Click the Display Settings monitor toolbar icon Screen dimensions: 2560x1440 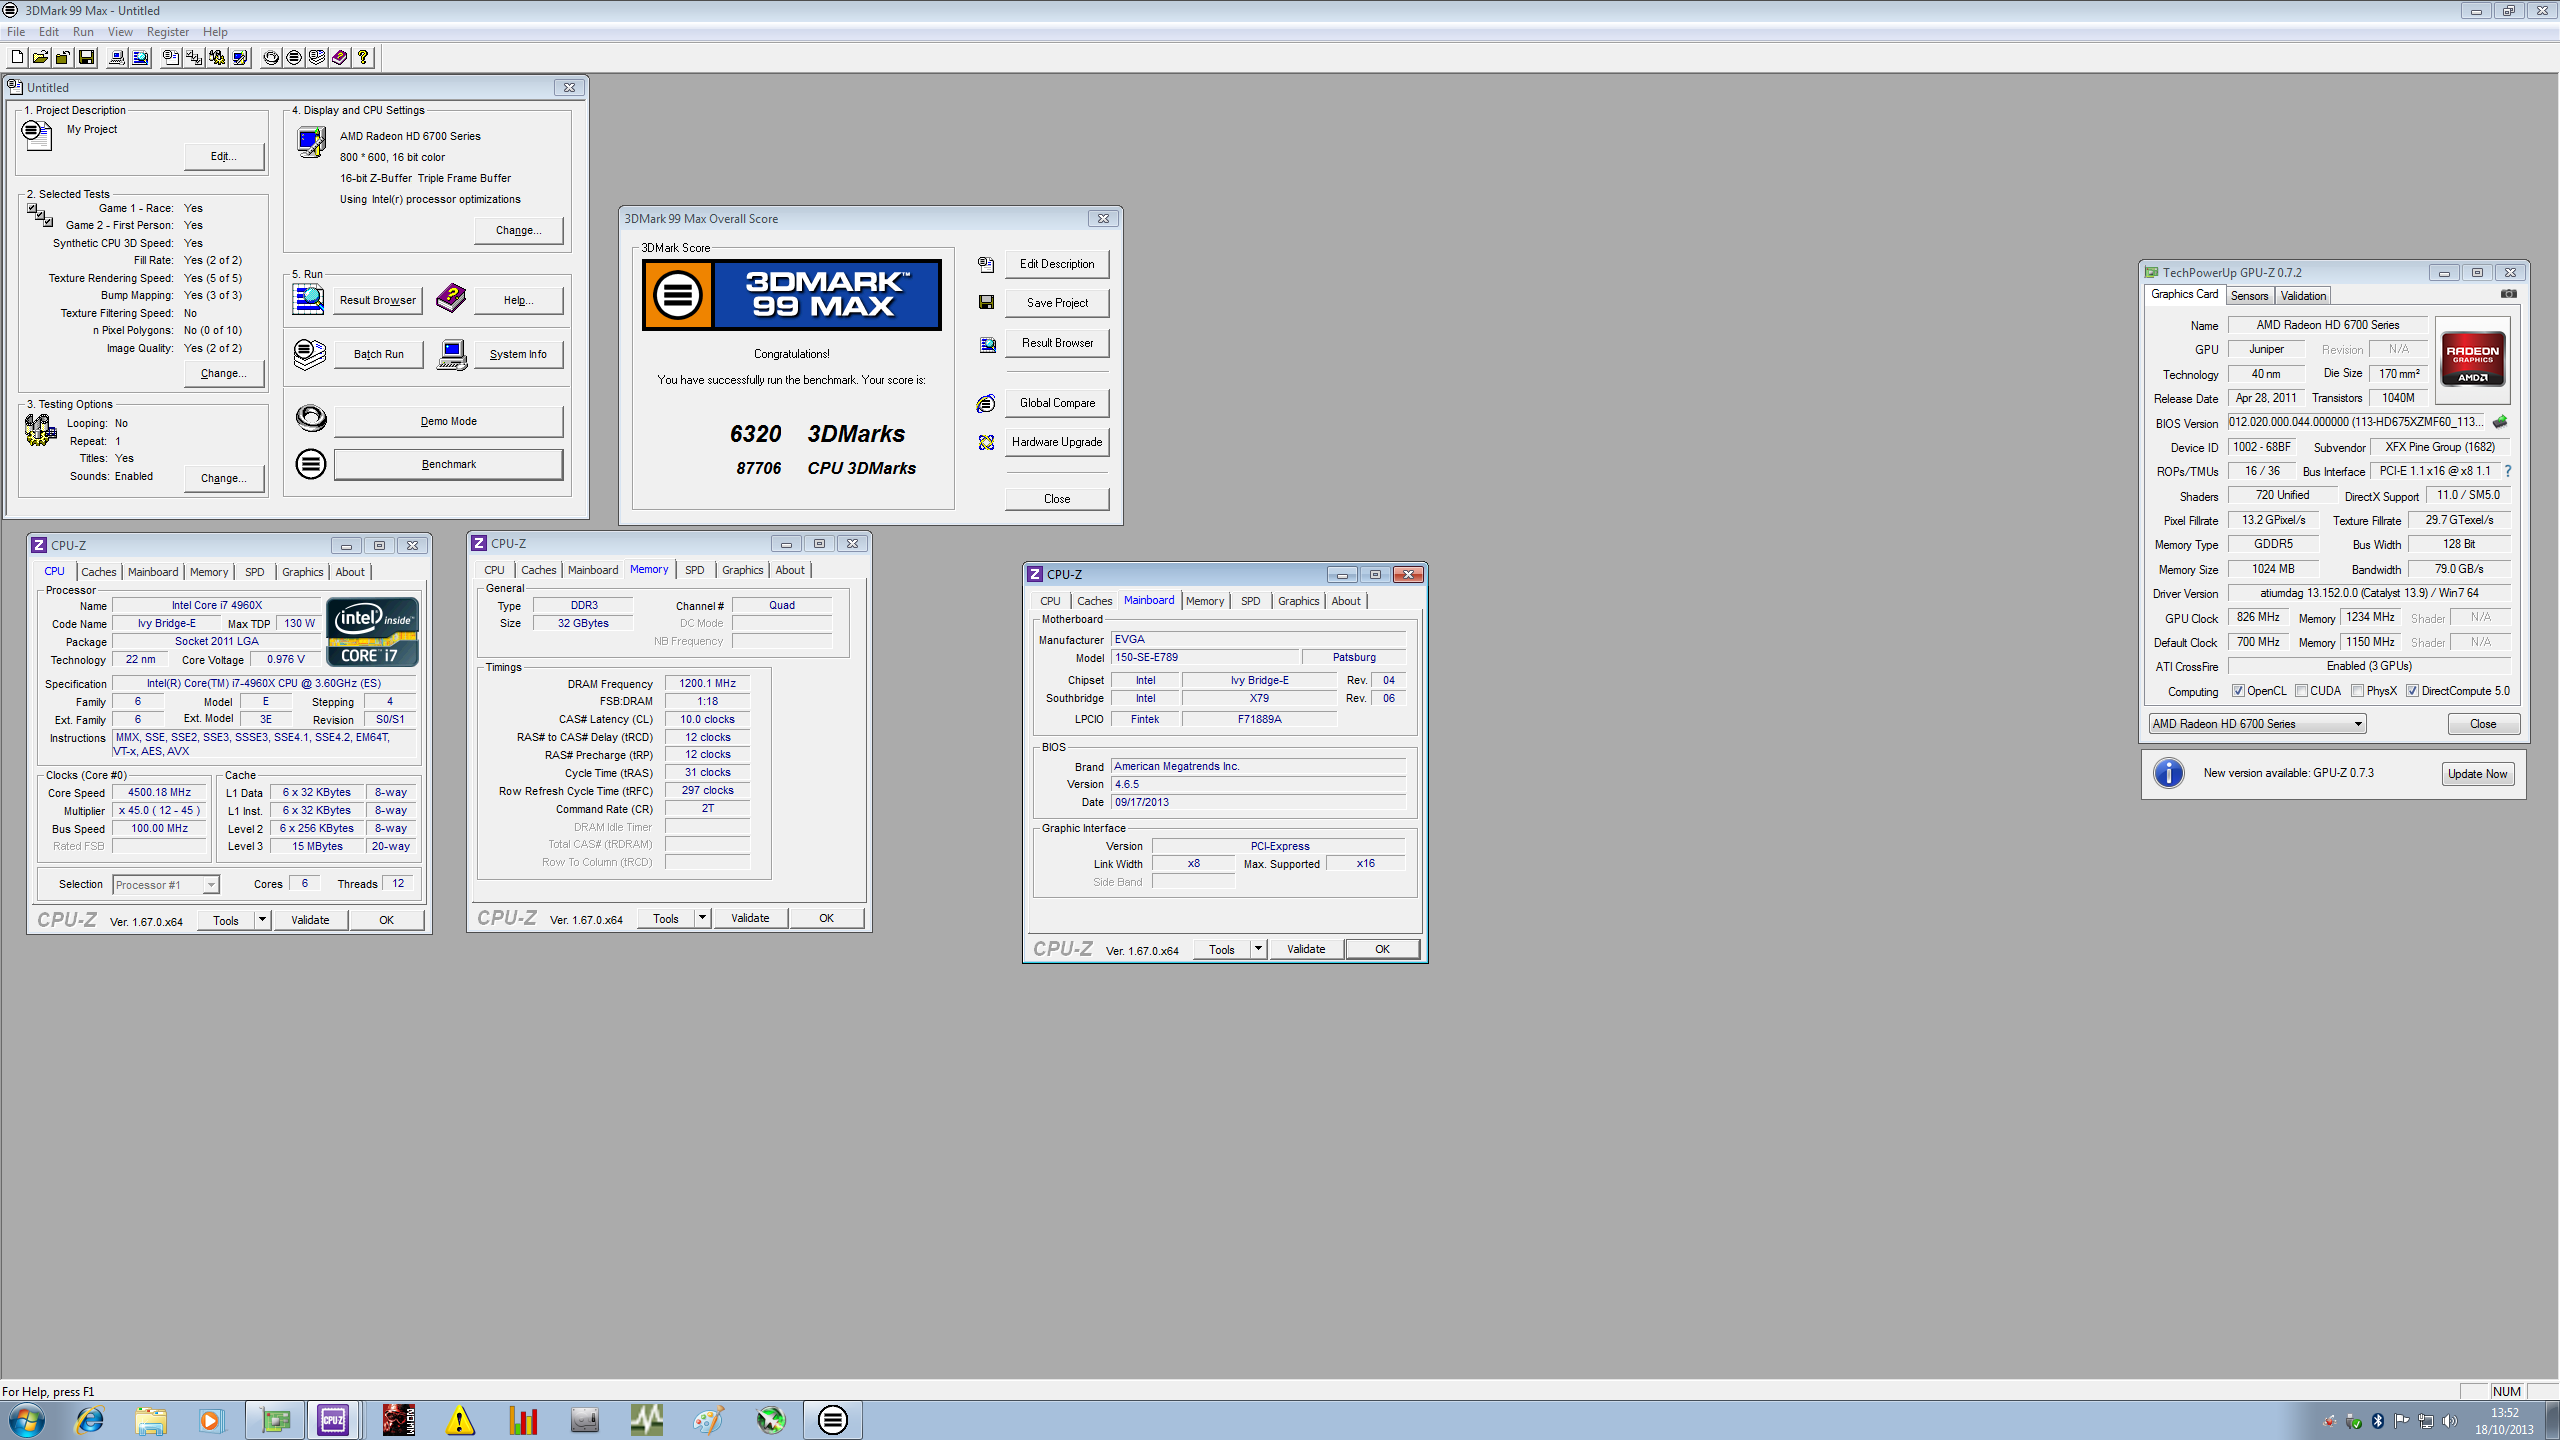point(240,57)
